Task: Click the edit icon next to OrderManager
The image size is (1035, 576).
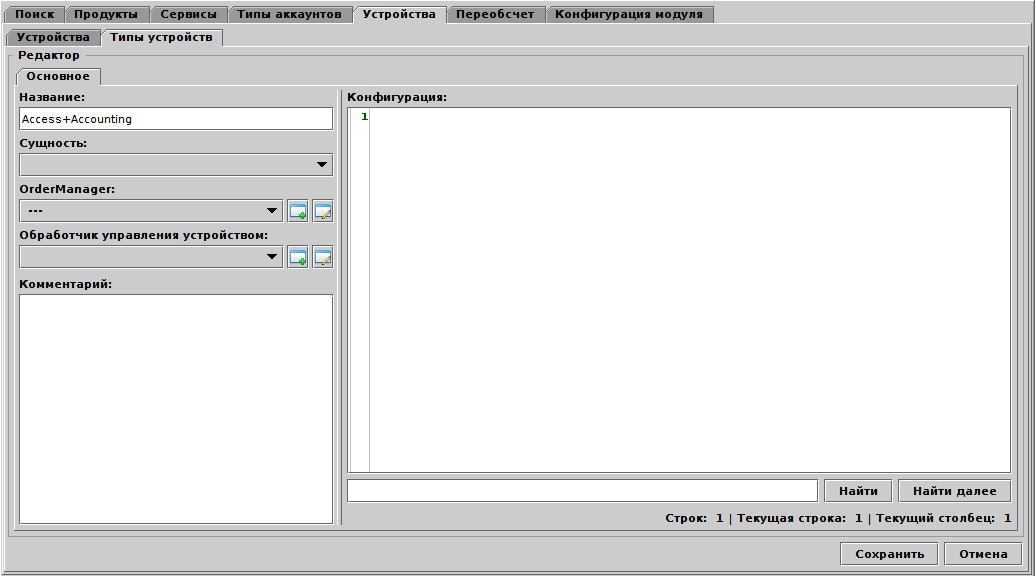Action: pos(322,211)
